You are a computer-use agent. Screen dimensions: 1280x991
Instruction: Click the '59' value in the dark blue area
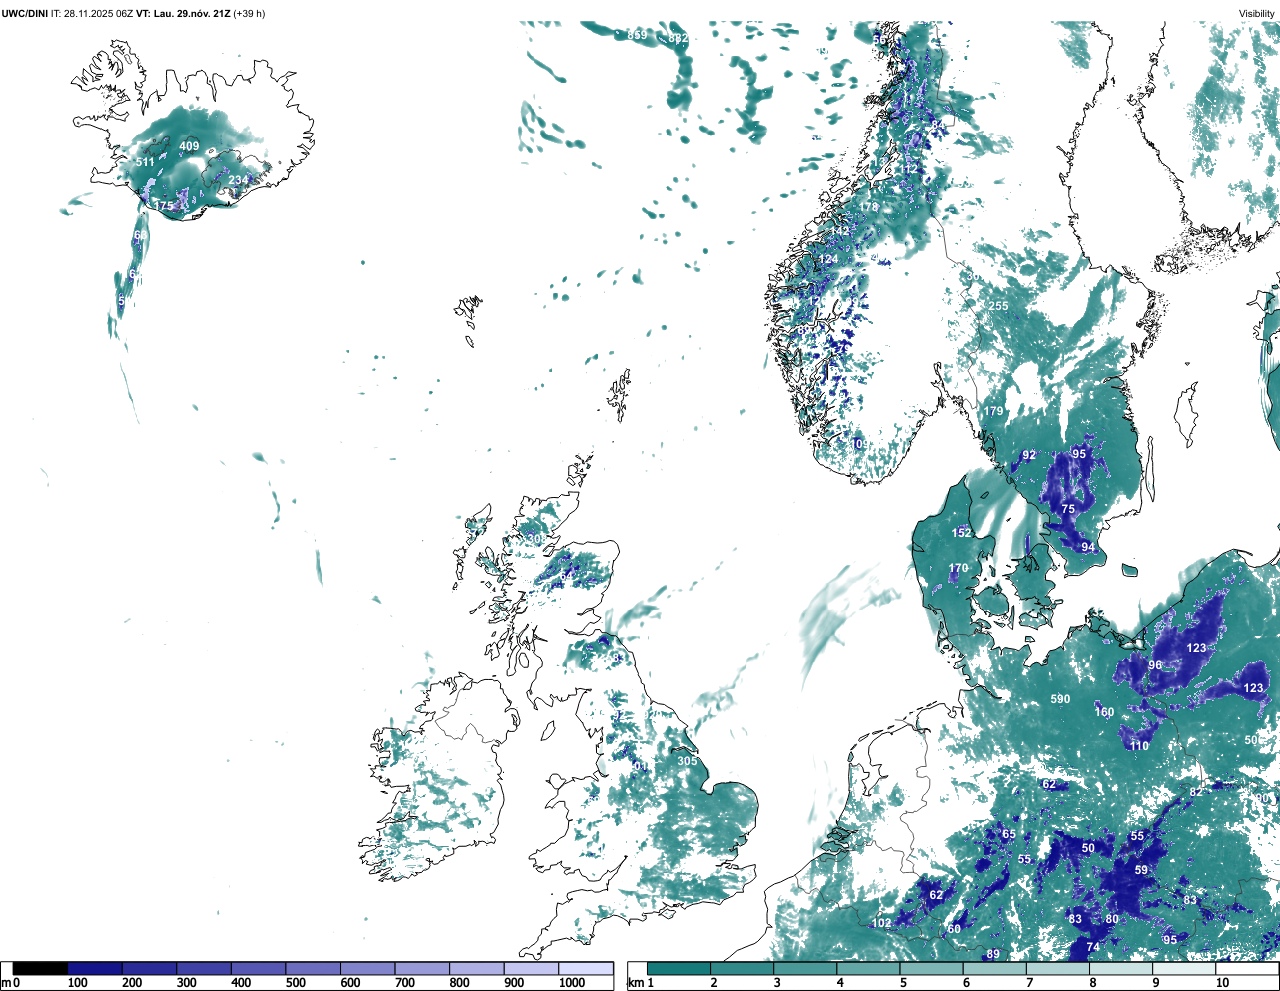[1141, 870]
